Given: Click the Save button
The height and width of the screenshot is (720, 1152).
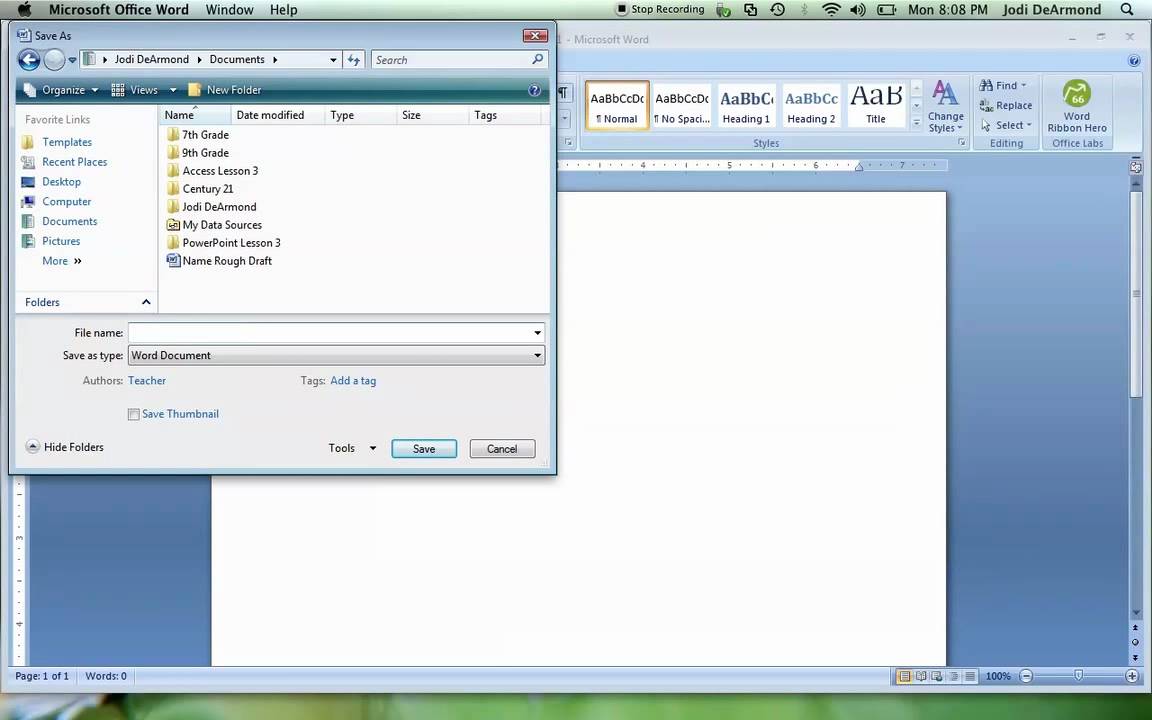Looking at the screenshot, I should tap(424, 449).
